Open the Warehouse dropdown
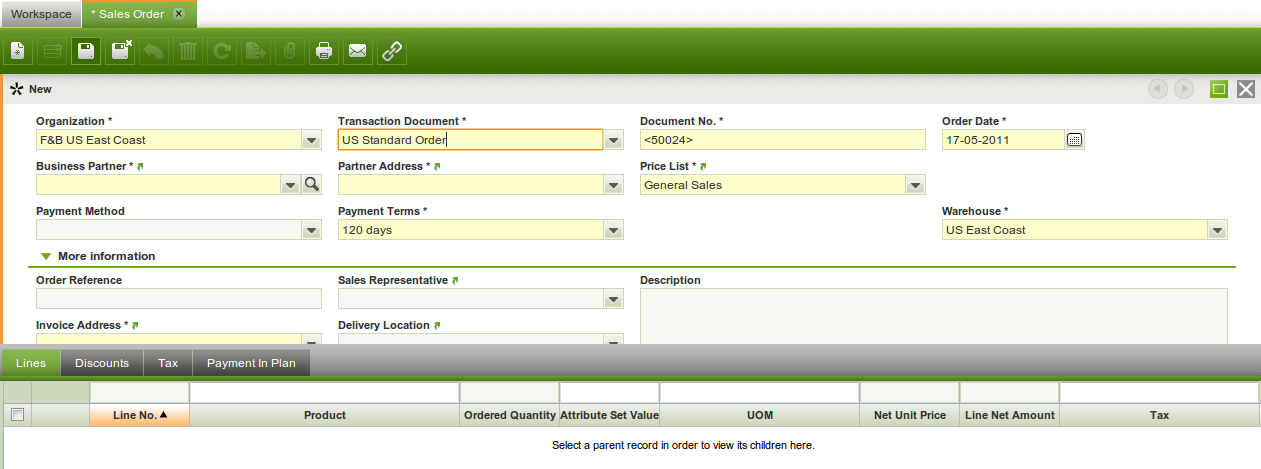This screenshot has height=469, width=1261. pyautogui.click(x=1217, y=230)
